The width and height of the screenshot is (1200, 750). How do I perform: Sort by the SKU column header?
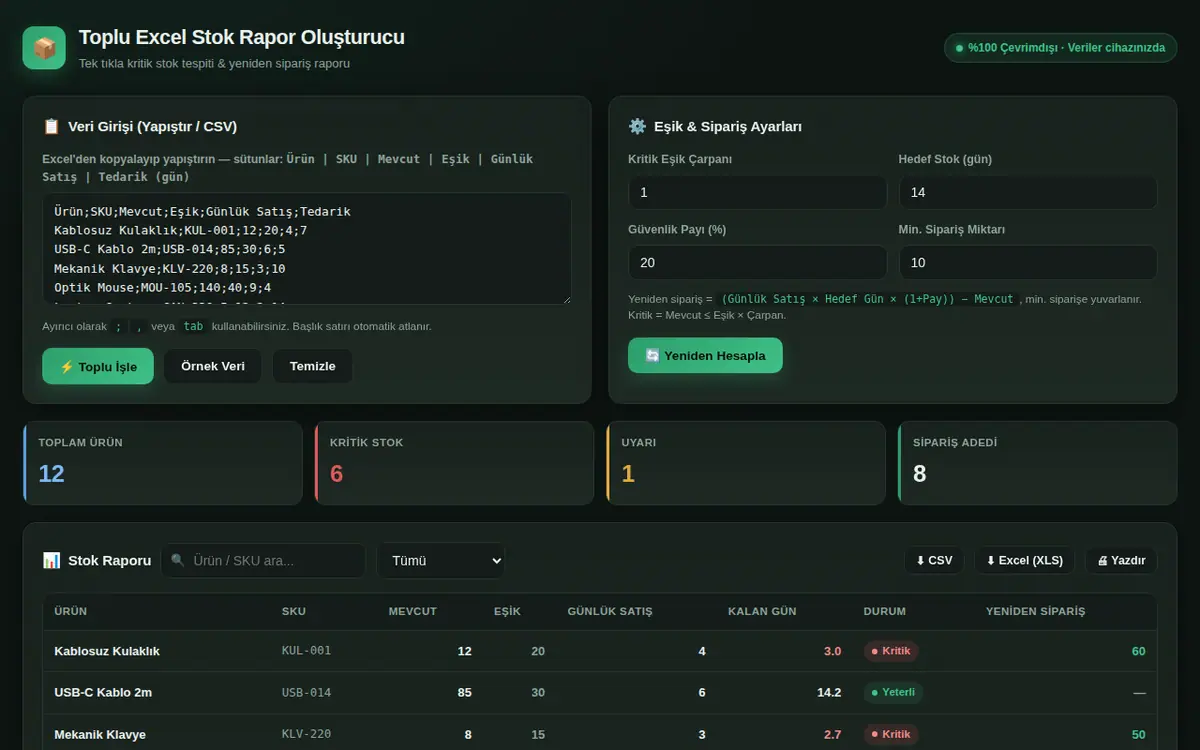294,611
